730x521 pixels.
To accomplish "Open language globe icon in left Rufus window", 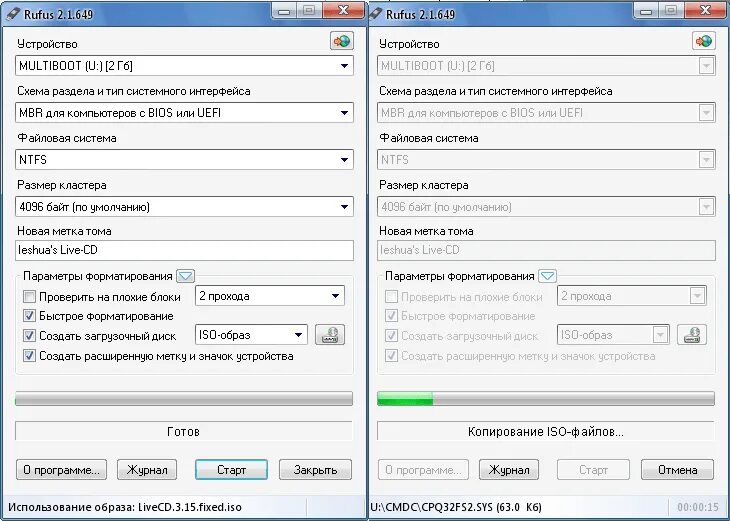I will point(341,41).
